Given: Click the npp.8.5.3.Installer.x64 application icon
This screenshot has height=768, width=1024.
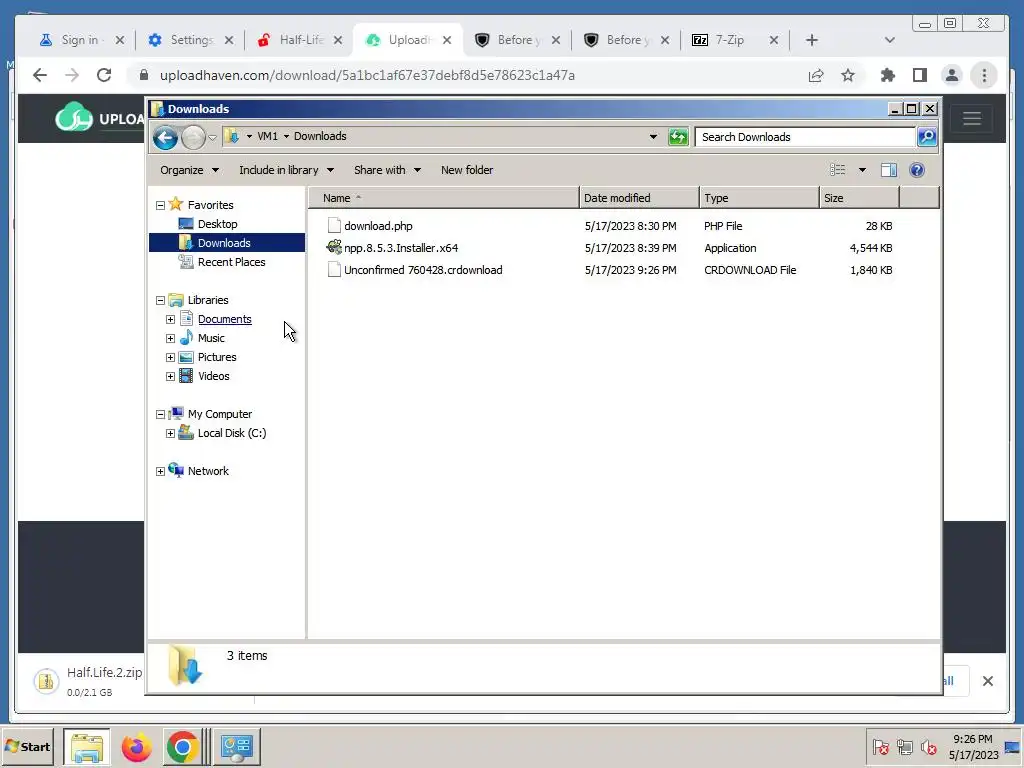Looking at the screenshot, I should pyautogui.click(x=334, y=248).
